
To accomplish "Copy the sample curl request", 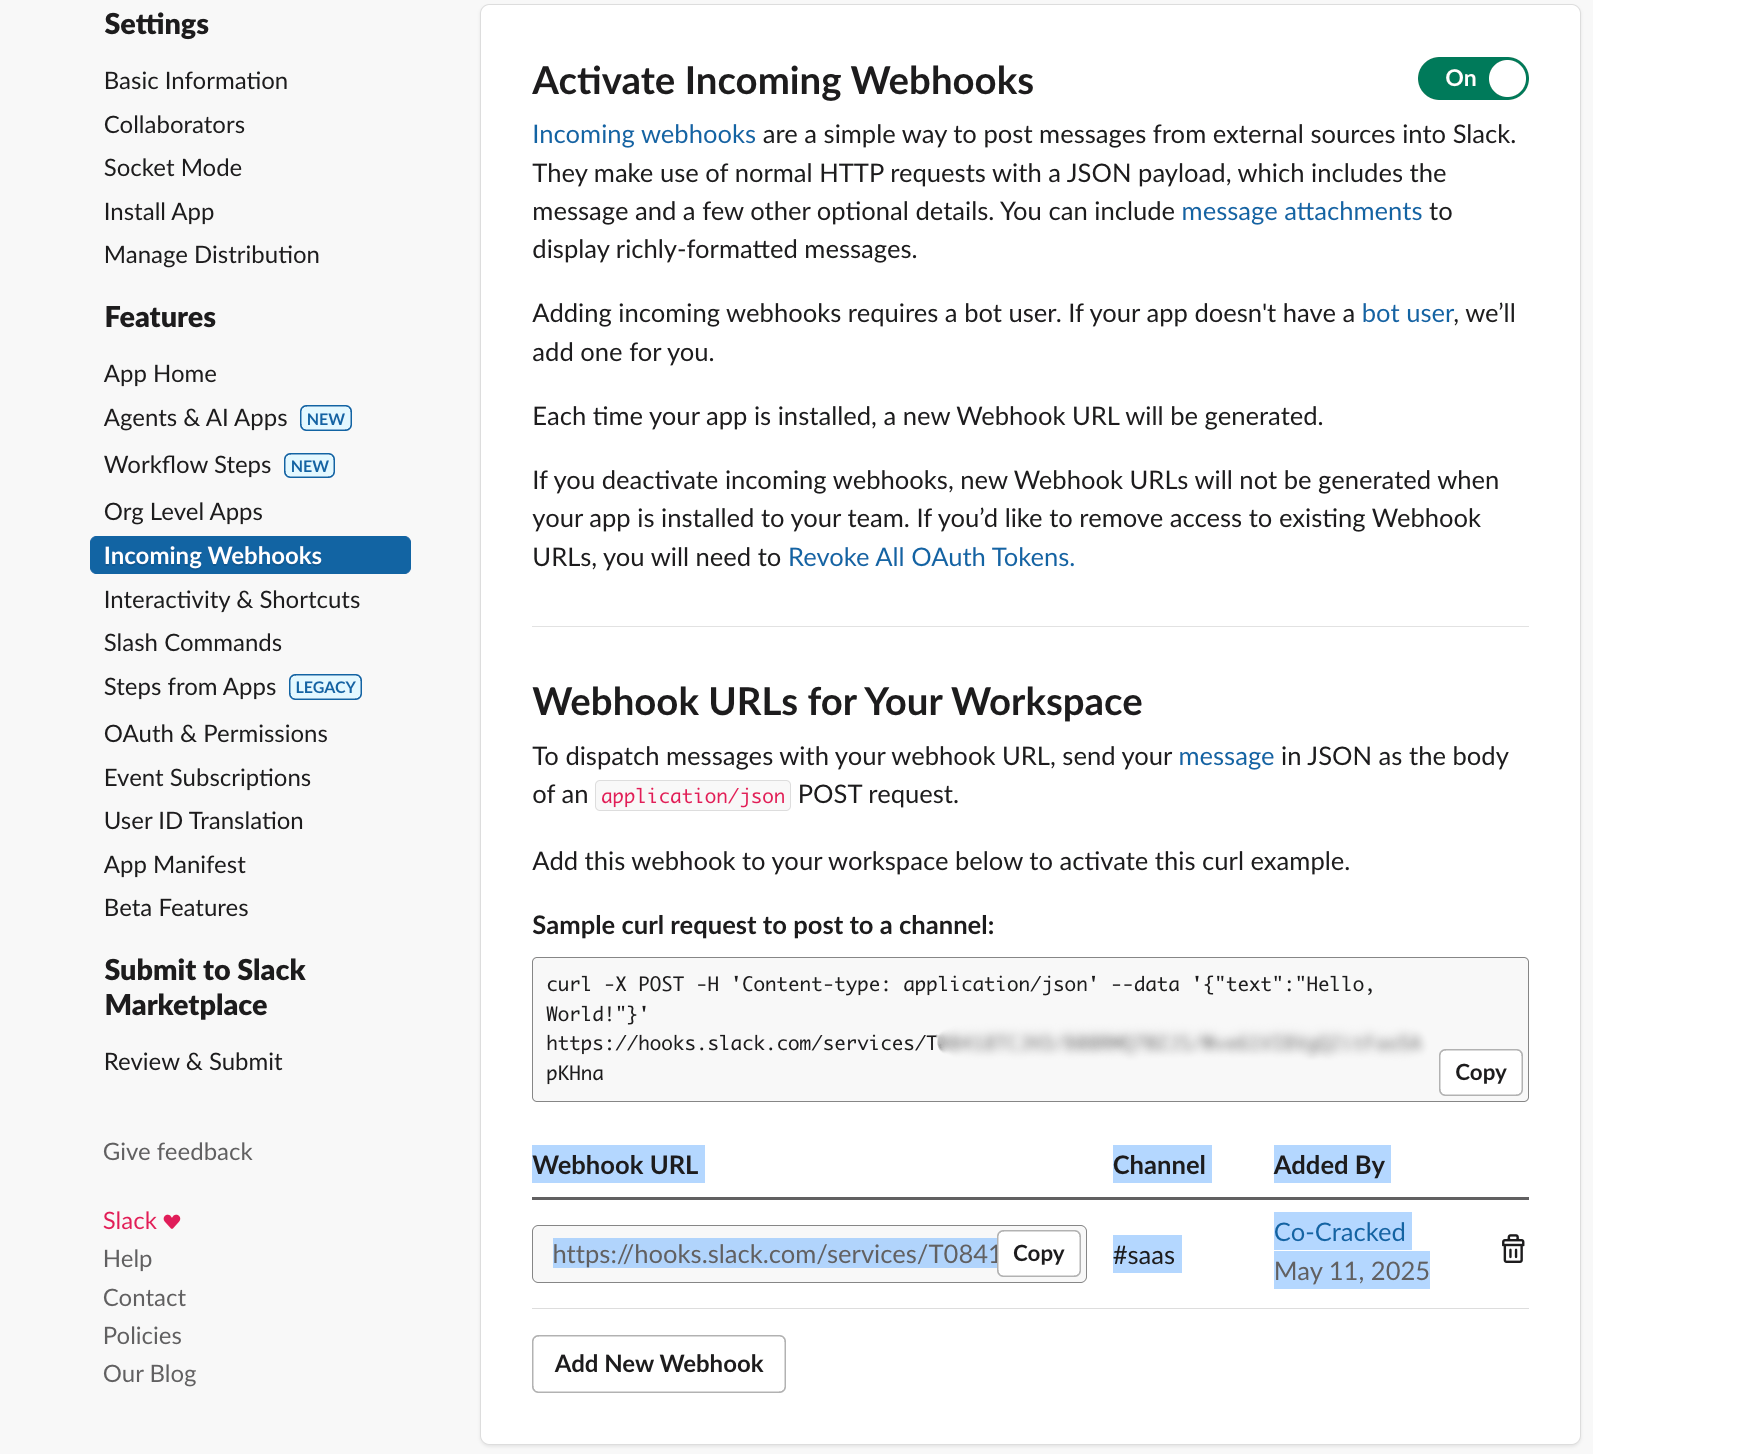I will click(x=1479, y=1072).
